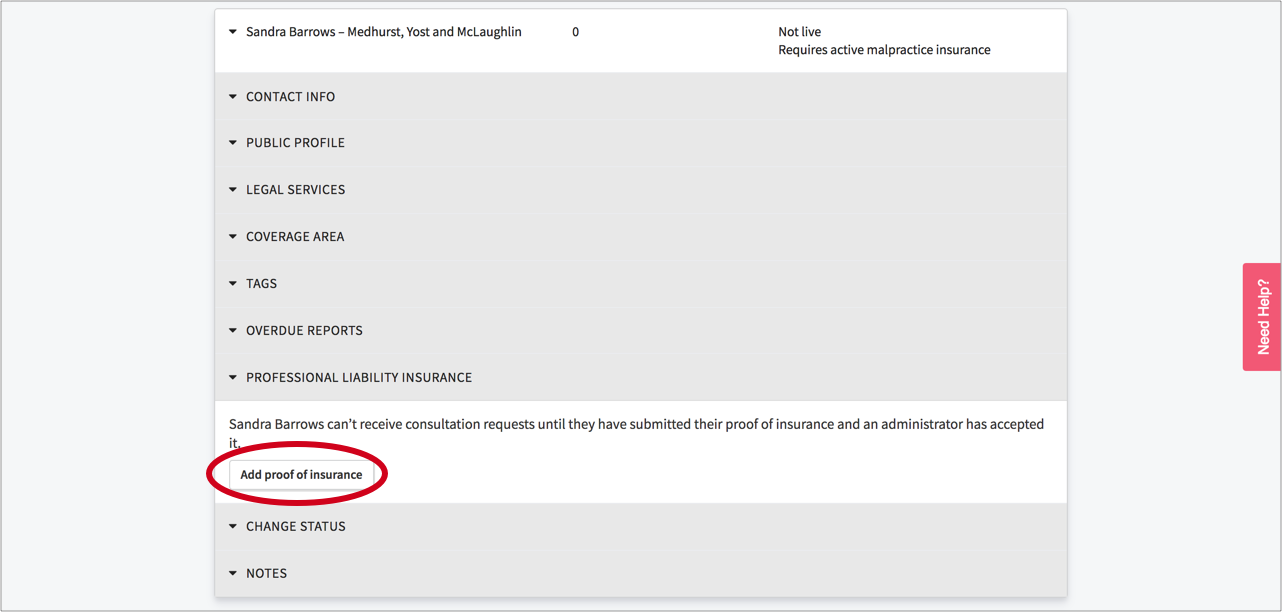Click the caret icon beside COVERAGE AREA
The height and width of the screenshot is (612, 1282).
click(233, 237)
